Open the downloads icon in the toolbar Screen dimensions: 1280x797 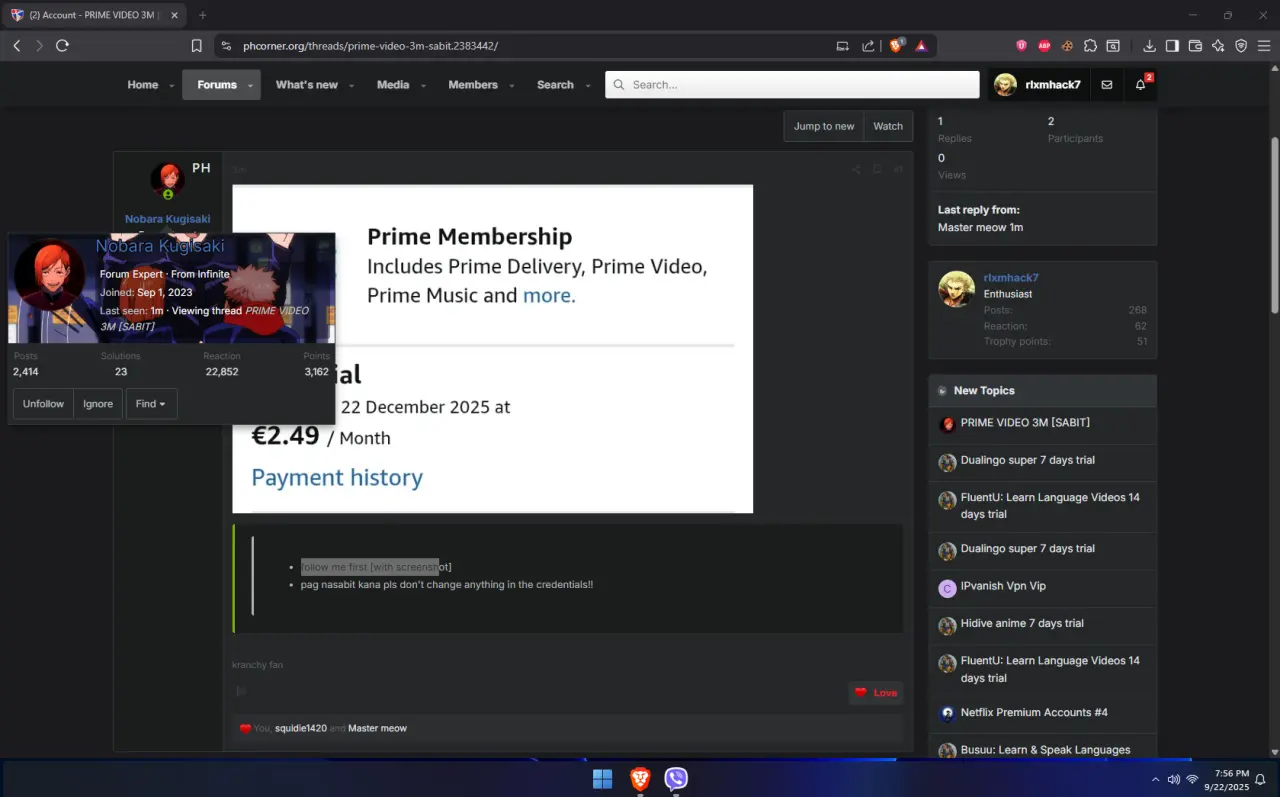pos(1149,46)
